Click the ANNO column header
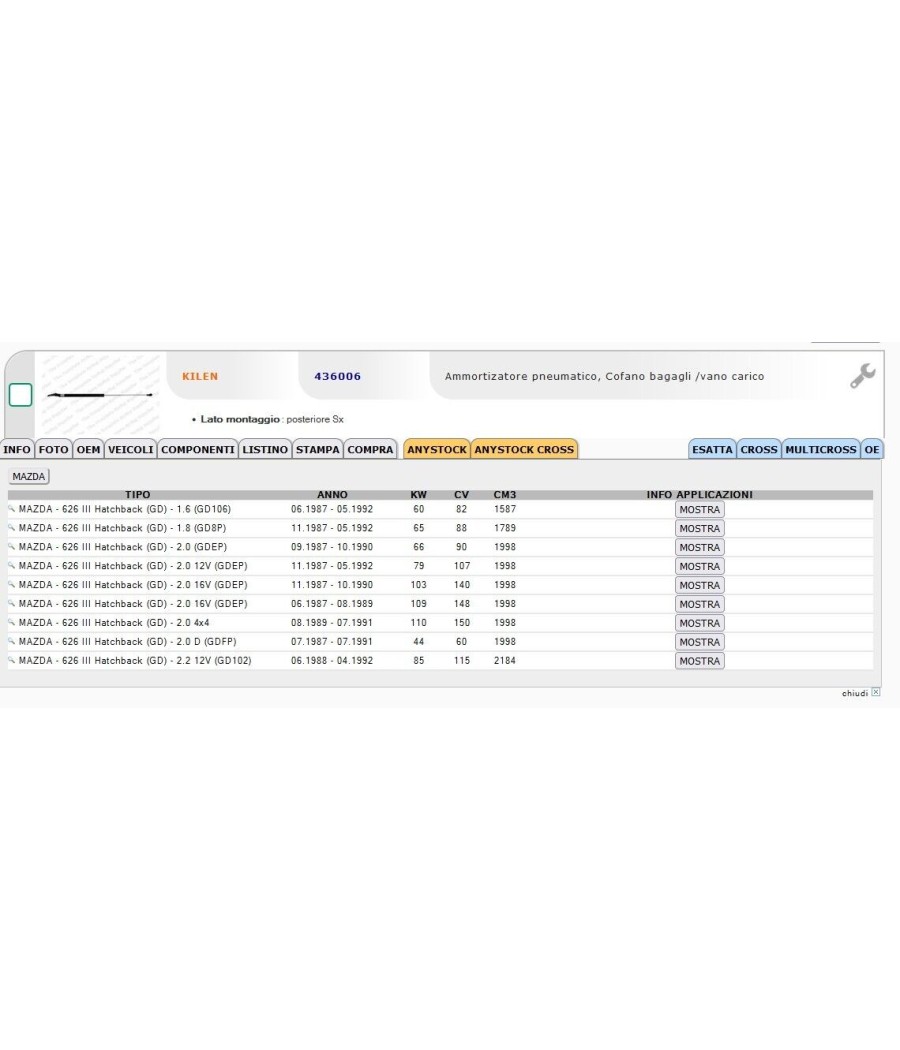900x1050 pixels. point(332,494)
